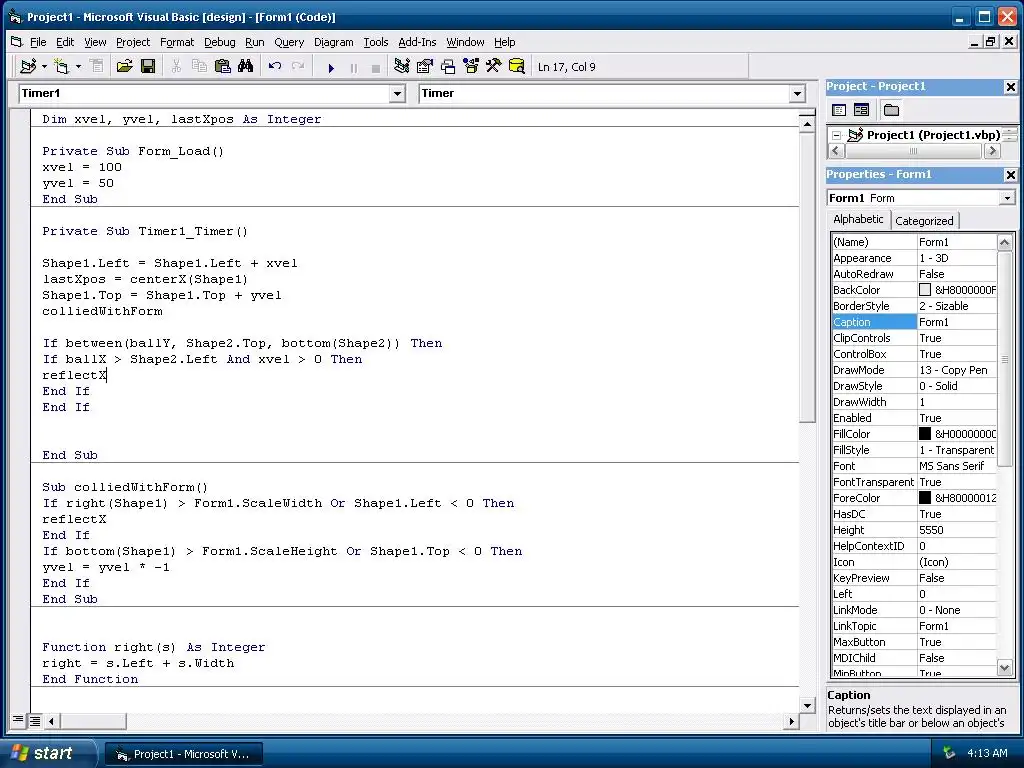The width and height of the screenshot is (1024, 768).
Task: Open the Edit menu
Action: coord(65,42)
